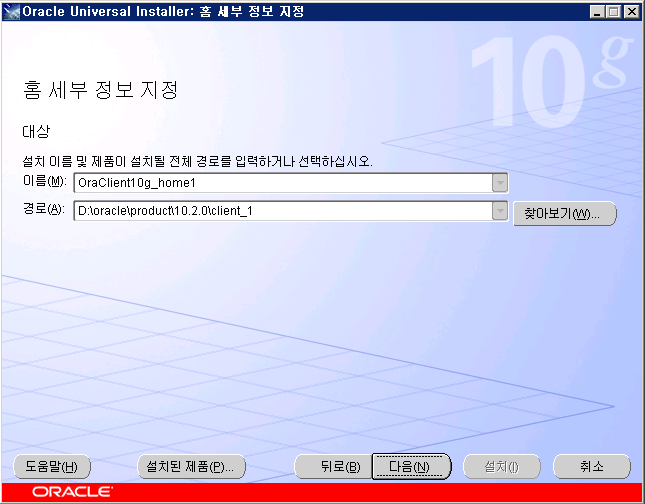Viewport: 645px width, 504px height.
Task: Go back with the 뒤로(B) button
Action: [334, 467]
